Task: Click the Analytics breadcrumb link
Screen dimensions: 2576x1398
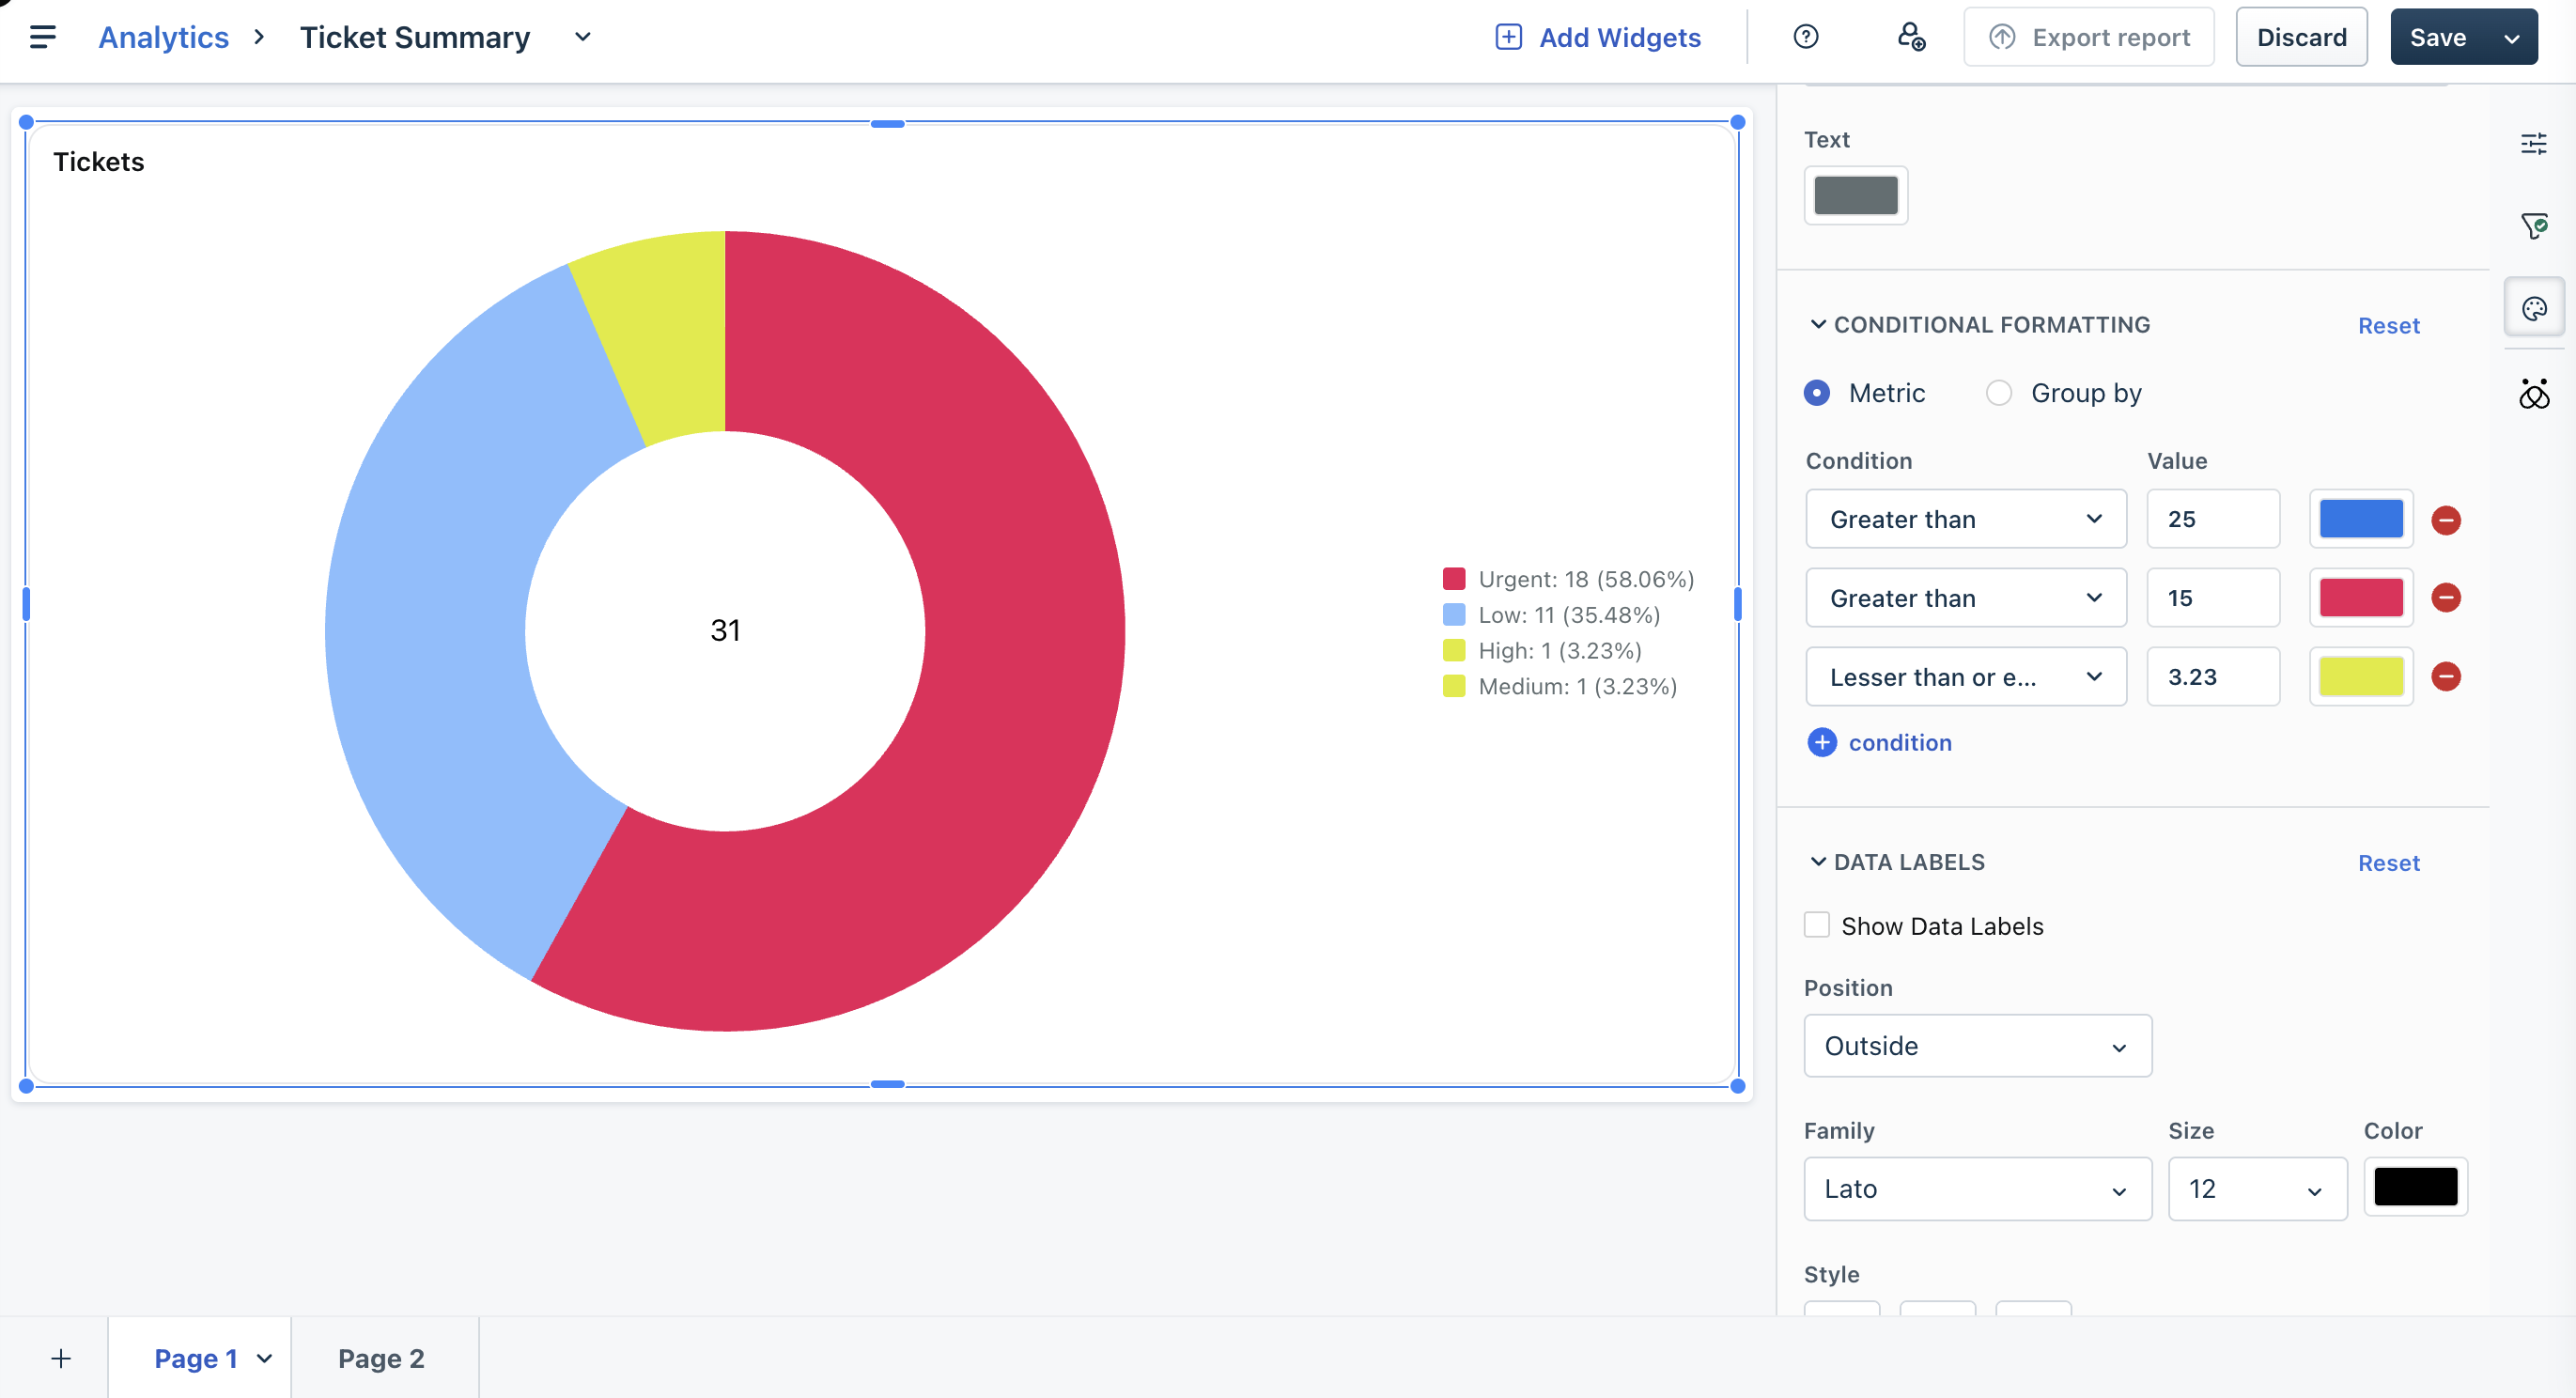Action: (x=163, y=37)
